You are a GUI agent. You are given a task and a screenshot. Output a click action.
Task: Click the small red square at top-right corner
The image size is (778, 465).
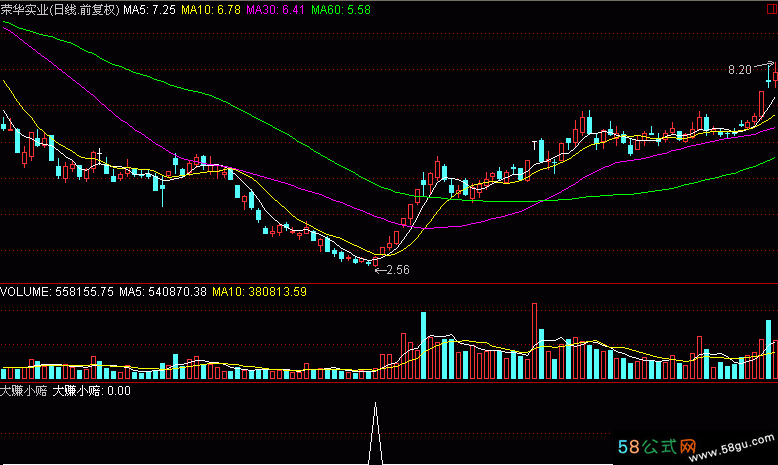point(772,9)
